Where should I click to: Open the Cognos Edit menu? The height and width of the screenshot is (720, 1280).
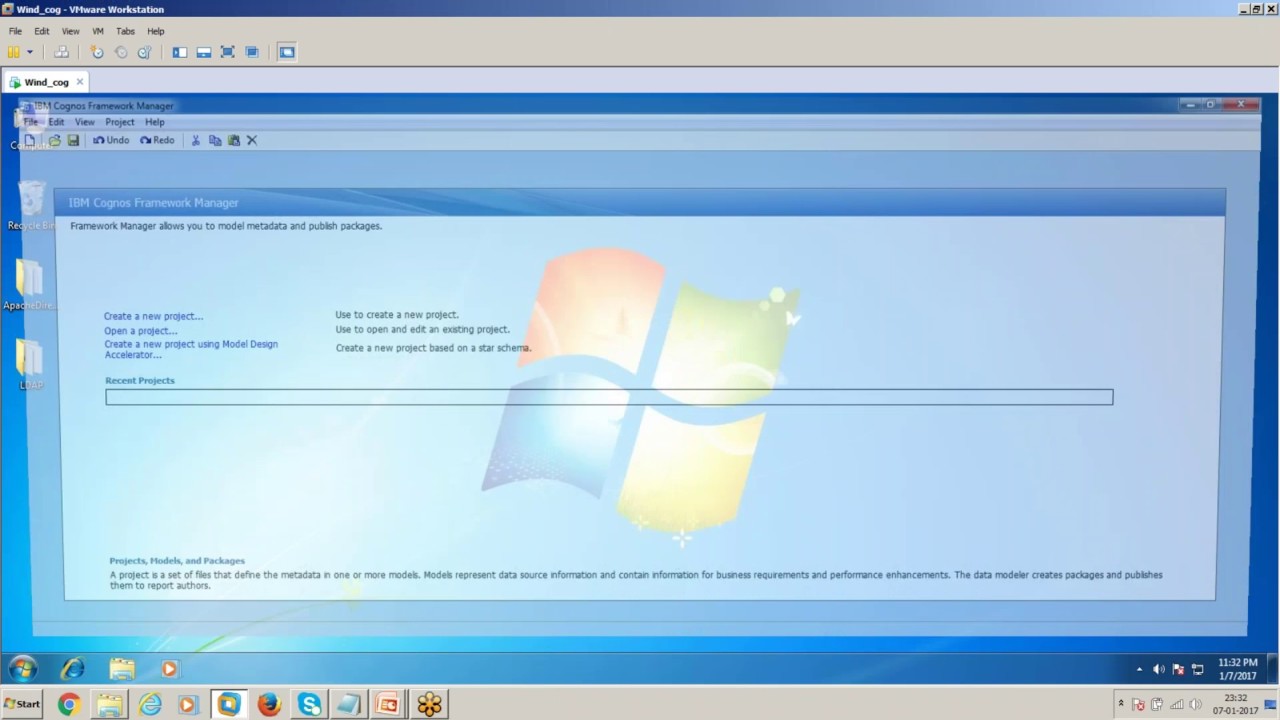[56, 122]
